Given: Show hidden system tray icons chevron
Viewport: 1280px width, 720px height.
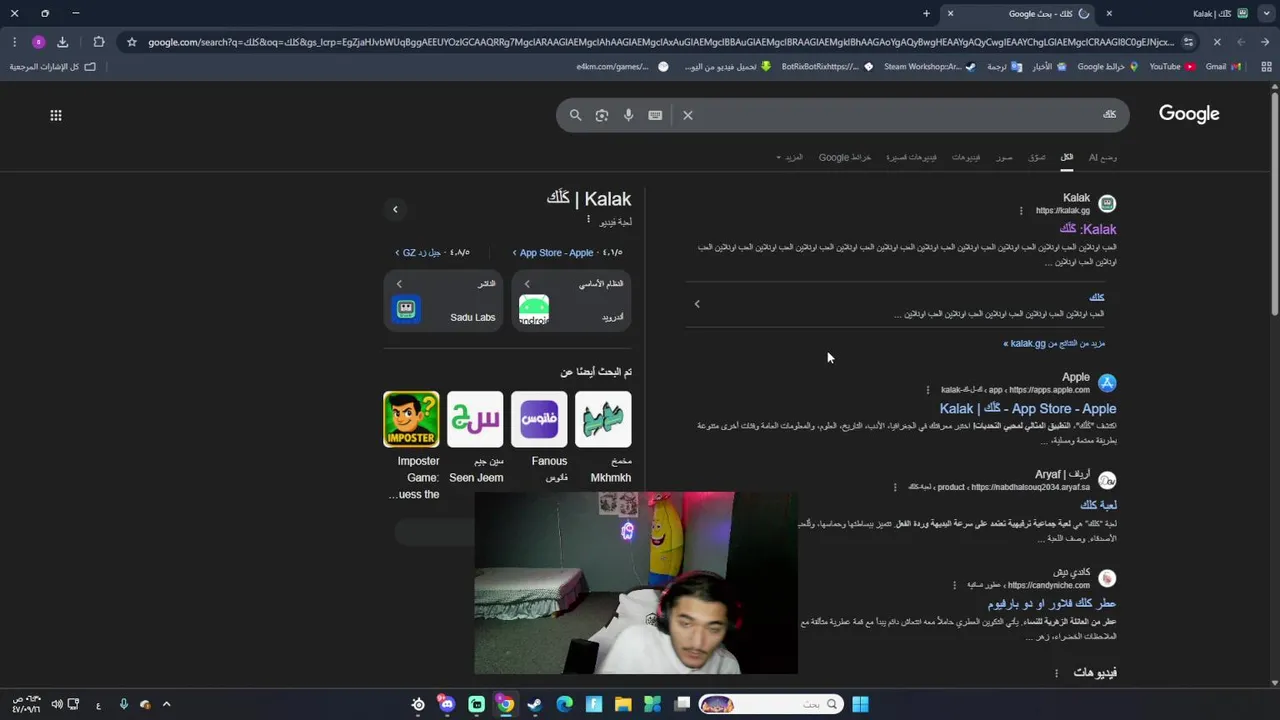Looking at the screenshot, I should point(166,704).
